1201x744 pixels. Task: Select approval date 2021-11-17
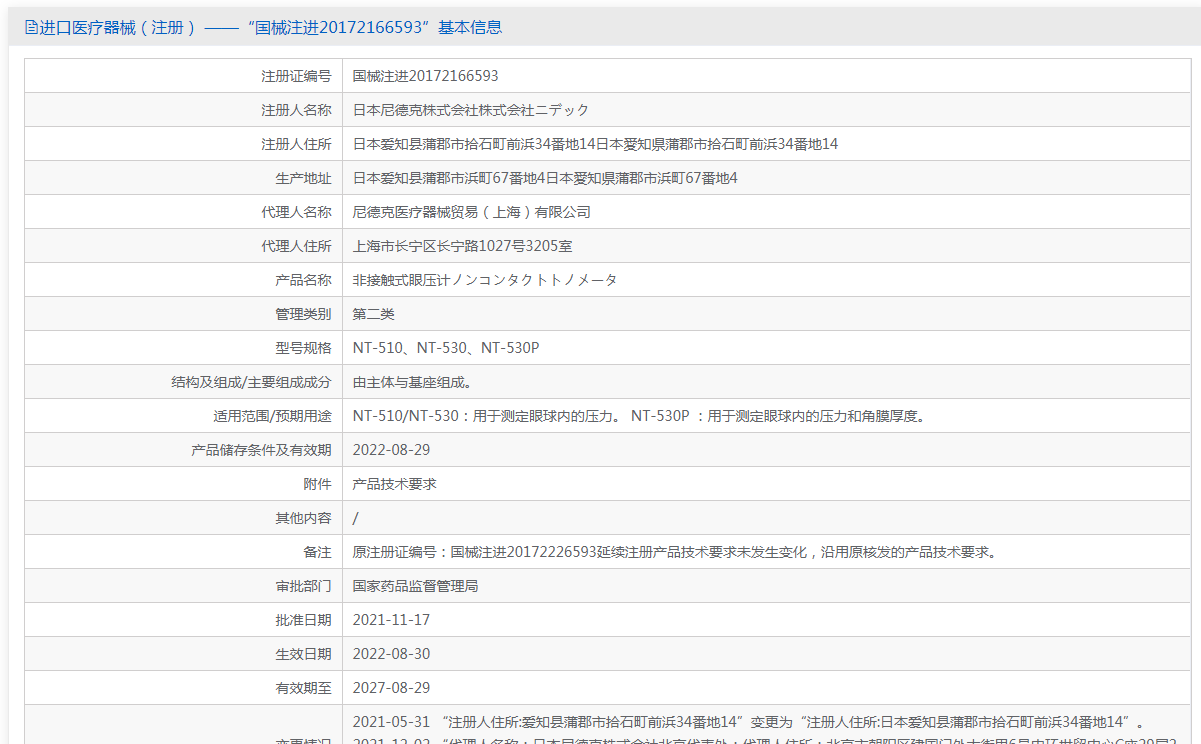[x=391, y=620]
